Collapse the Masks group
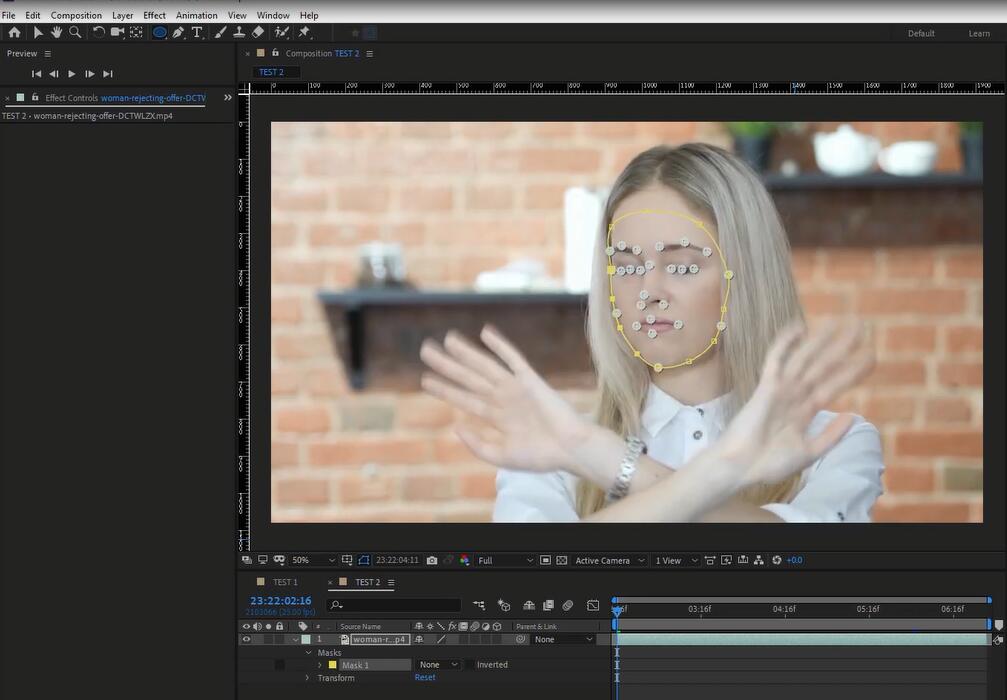Viewport: 1007px width, 700px height. tap(308, 652)
